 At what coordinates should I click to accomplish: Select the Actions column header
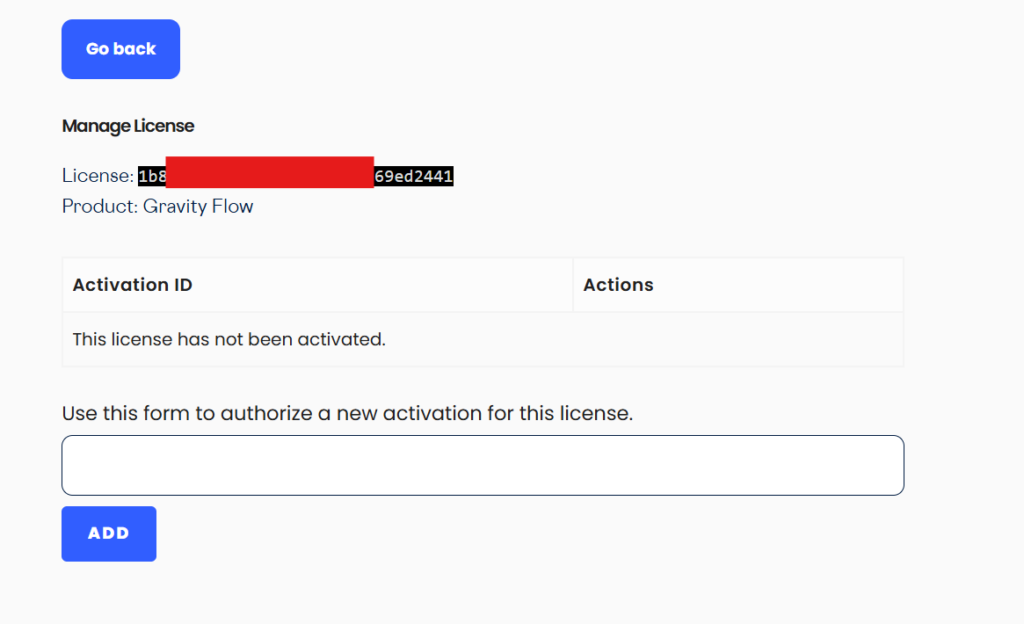pyautogui.click(x=618, y=284)
